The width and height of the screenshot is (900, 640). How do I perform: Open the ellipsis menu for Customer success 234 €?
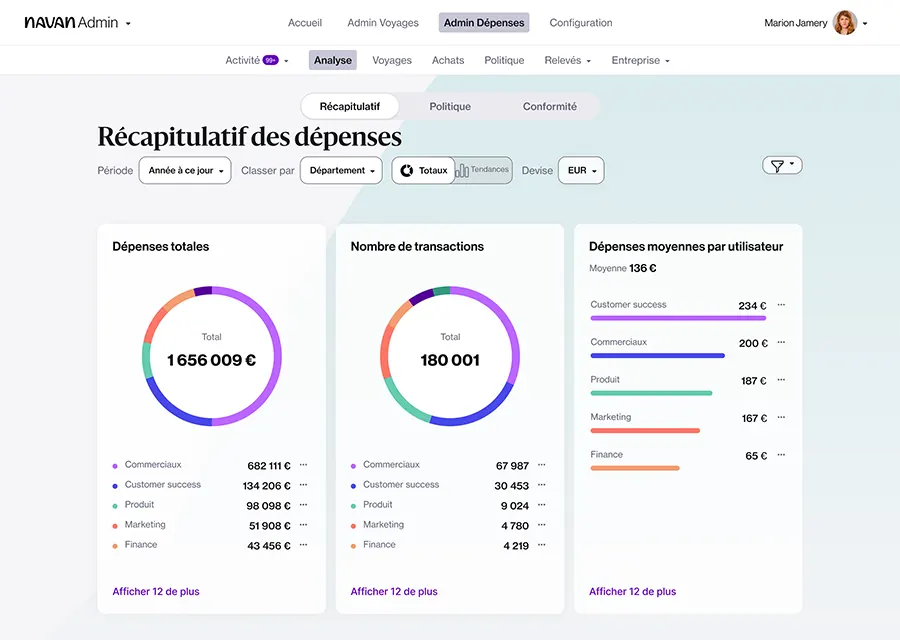coord(780,303)
